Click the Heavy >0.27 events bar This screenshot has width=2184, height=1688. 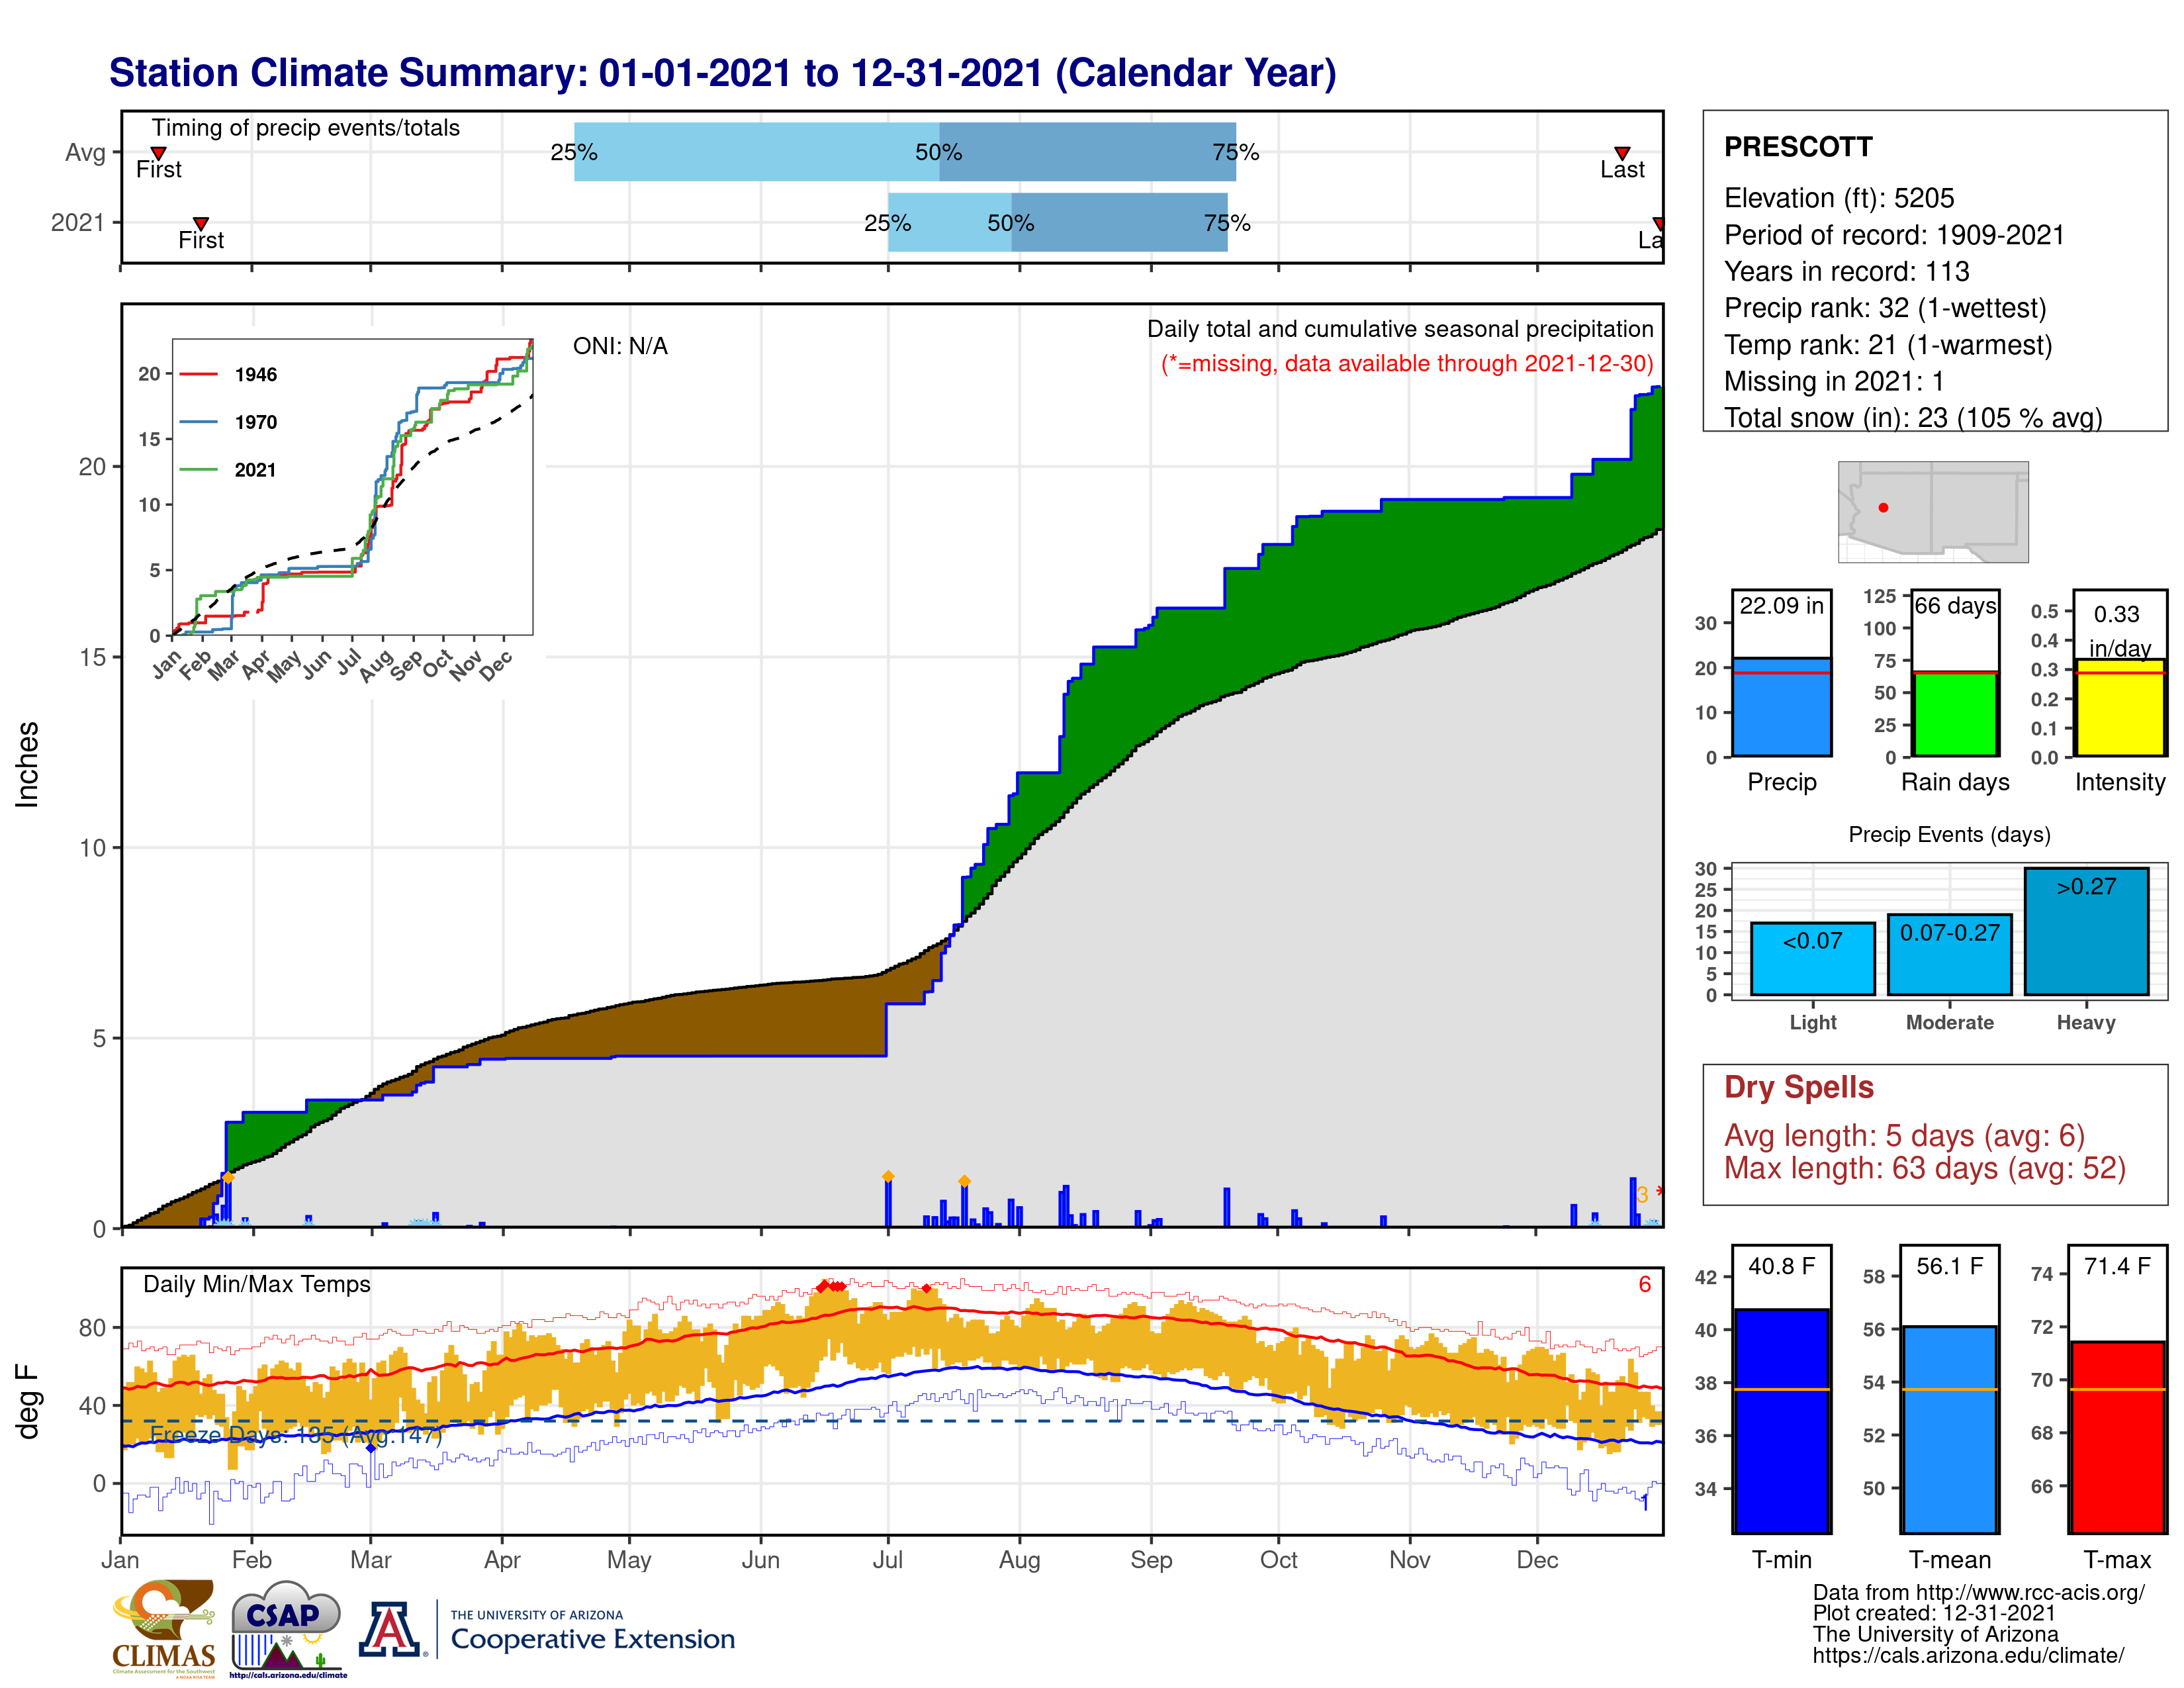click(x=2086, y=931)
